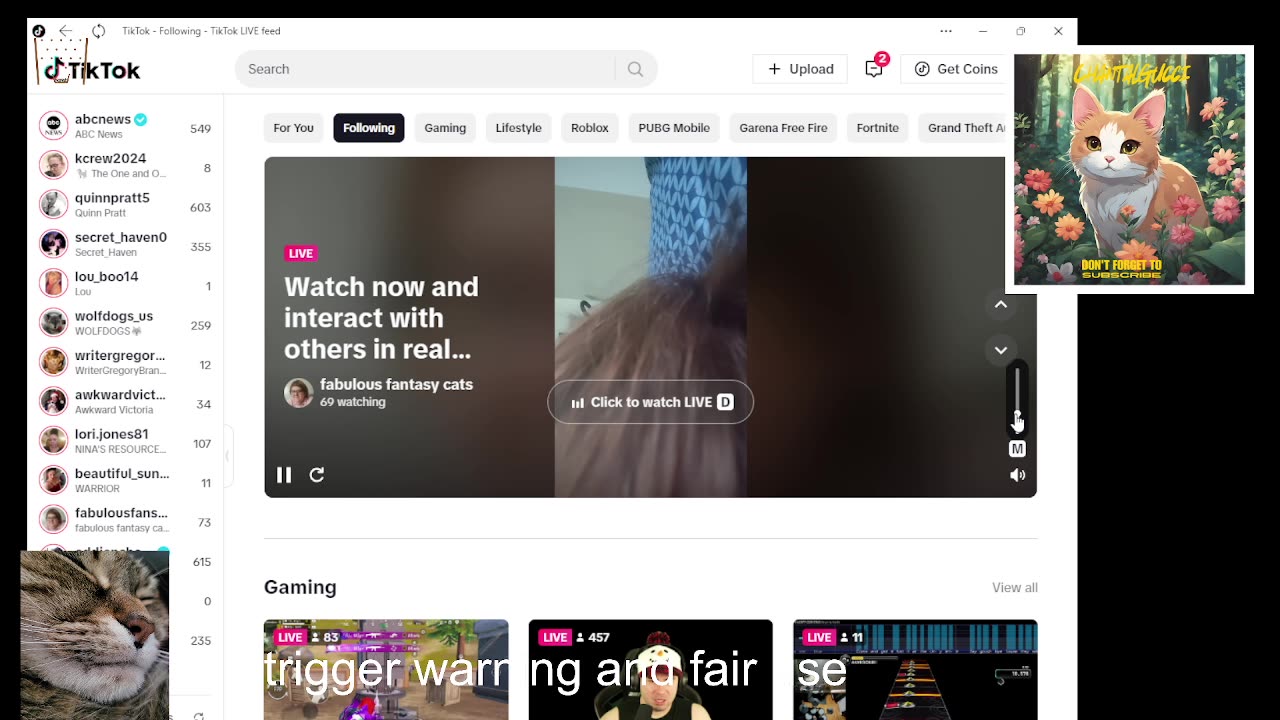Open fabulousfans avatar in sidebar
The height and width of the screenshot is (720, 1280).
click(53, 519)
